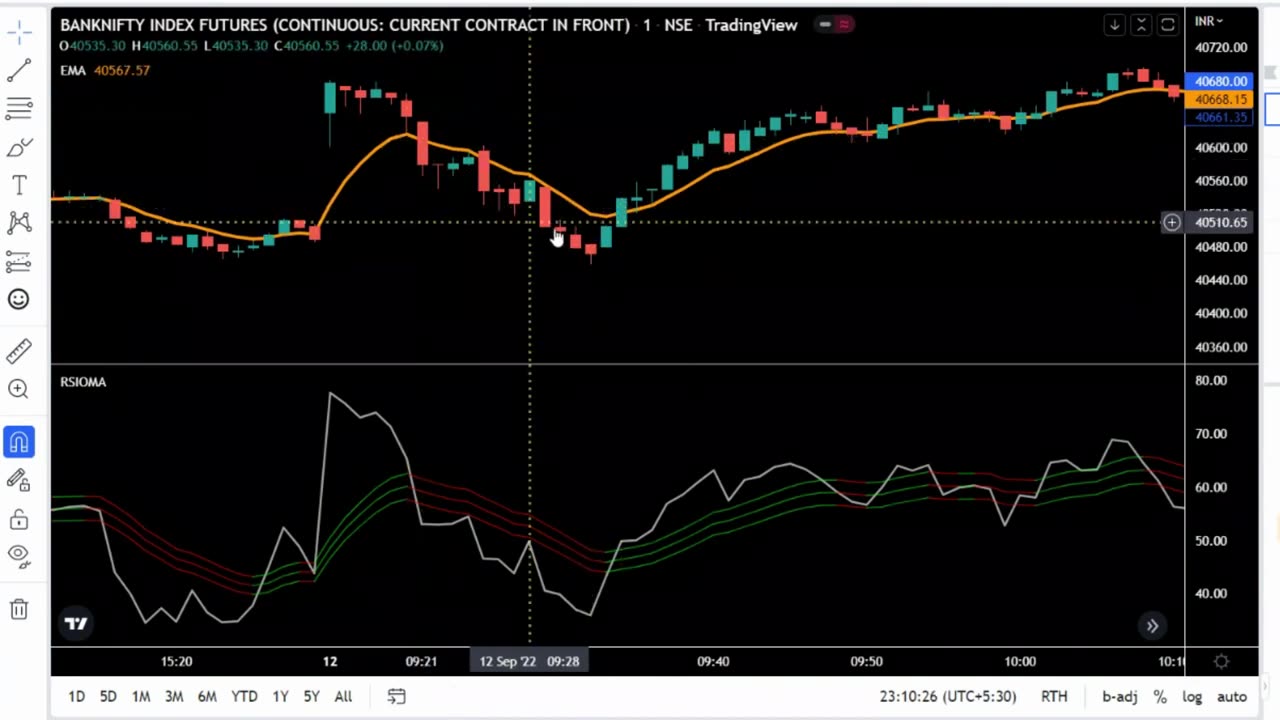Select the All time range
Image resolution: width=1280 pixels, height=720 pixels.
[x=343, y=696]
